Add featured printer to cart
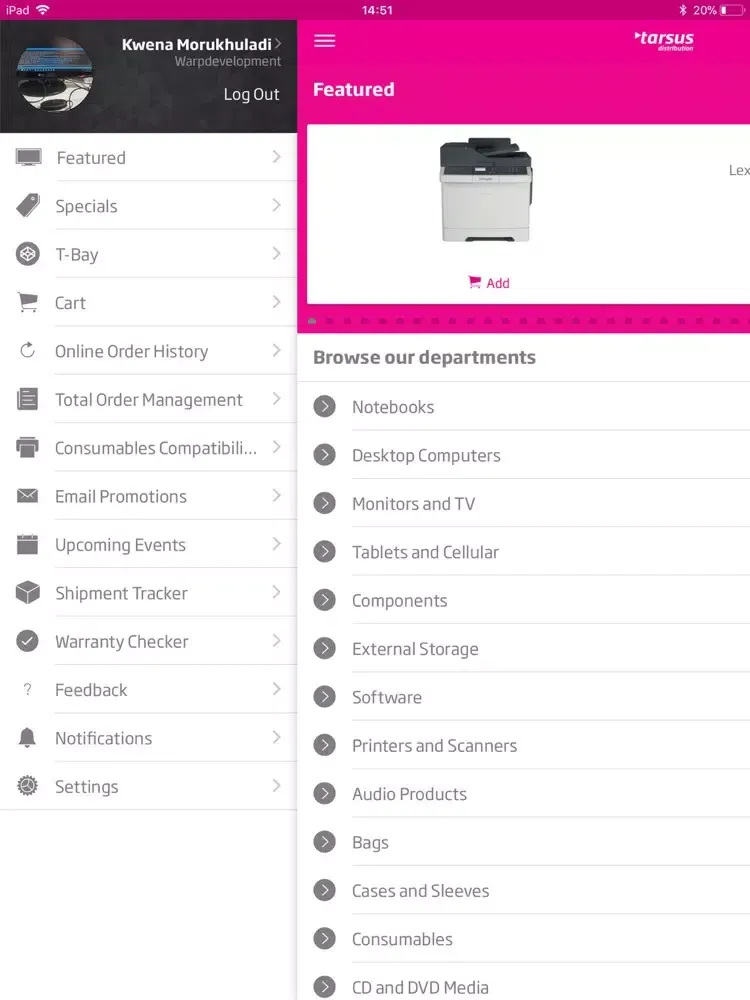 [x=489, y=283]
